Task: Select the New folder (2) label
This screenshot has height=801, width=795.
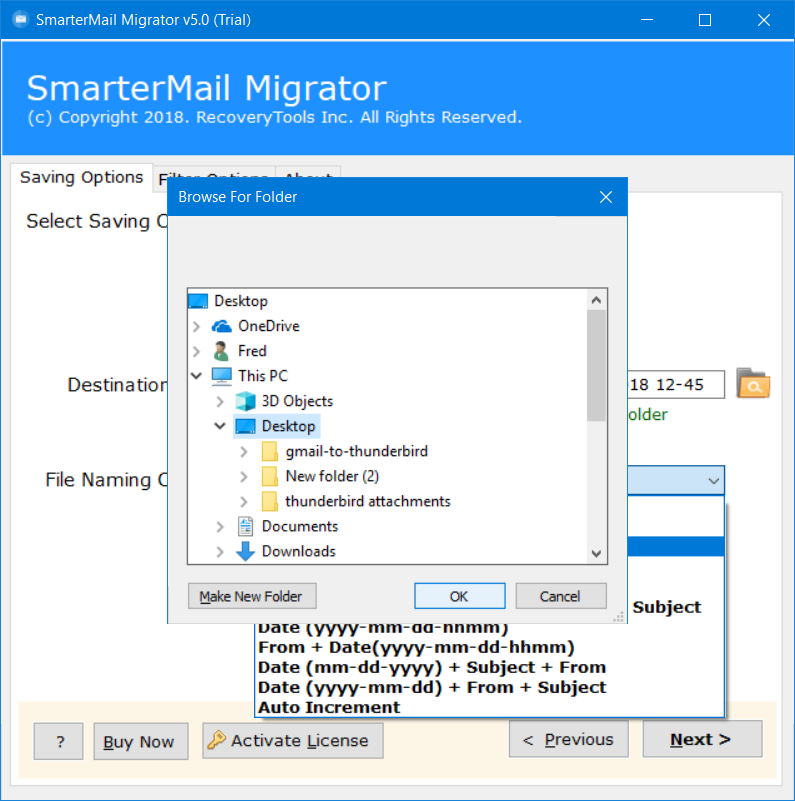Action: click(x=332, y=476)
